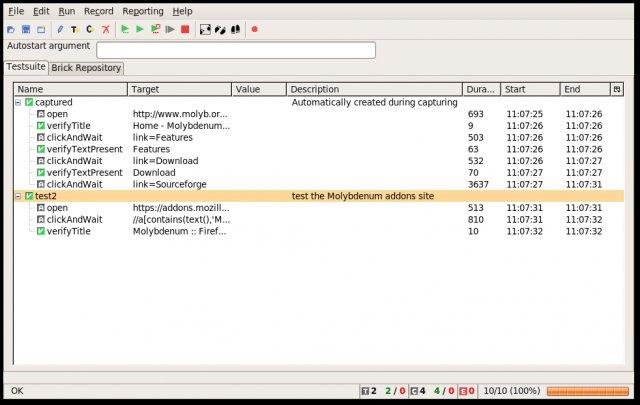The height and width of the screenshot is (405, 640).
Task: Click the open testsuite folder icon
Action: tap(11, 29)
